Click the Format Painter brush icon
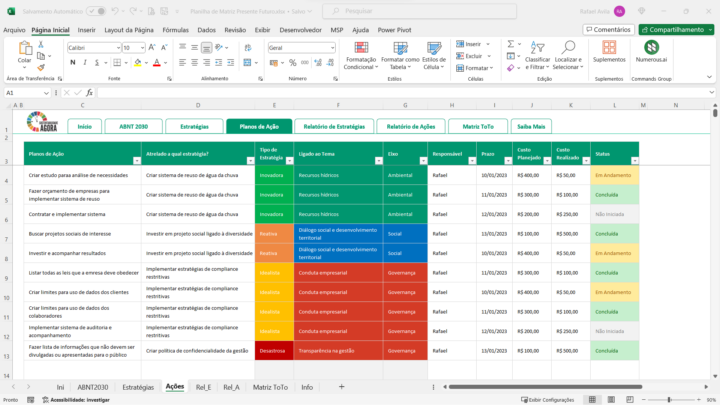The image size is (720, 405). (41, 68)
